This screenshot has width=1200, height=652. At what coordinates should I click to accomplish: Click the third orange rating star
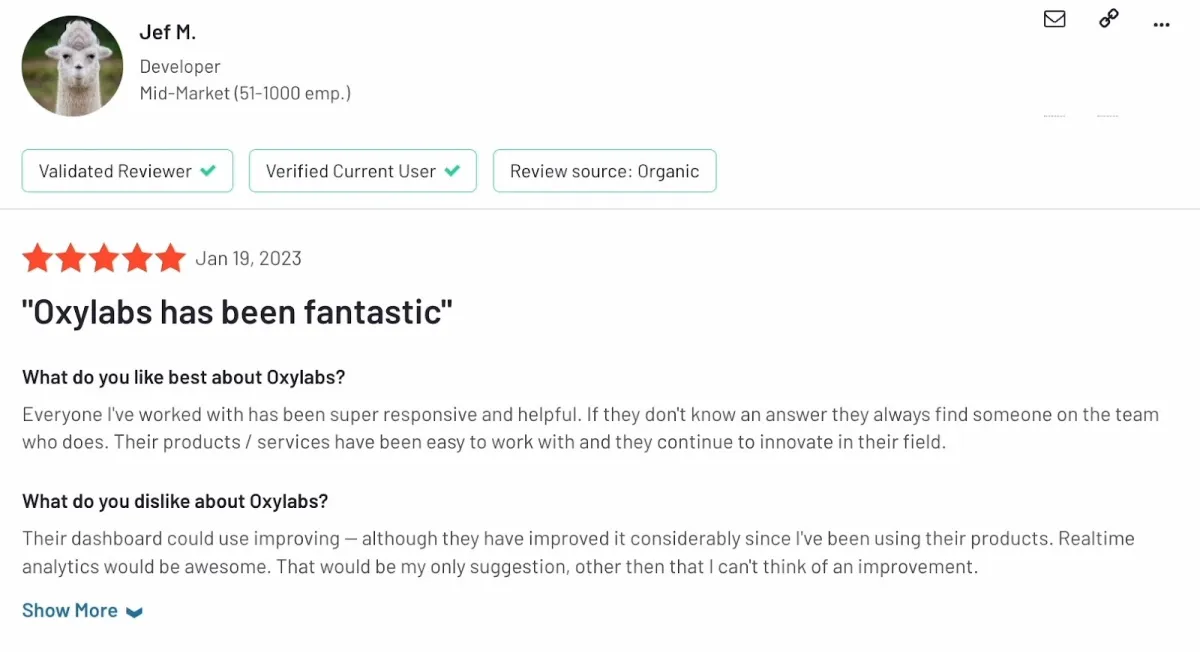tap(104, 258)
